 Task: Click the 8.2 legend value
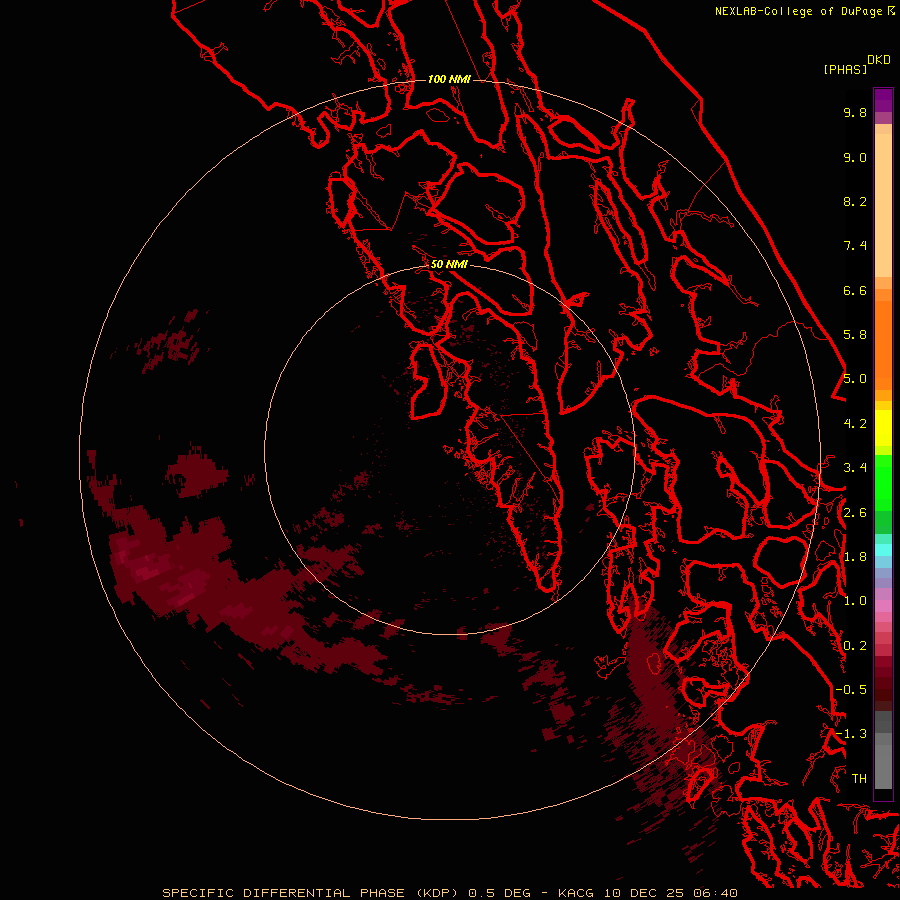855,201
